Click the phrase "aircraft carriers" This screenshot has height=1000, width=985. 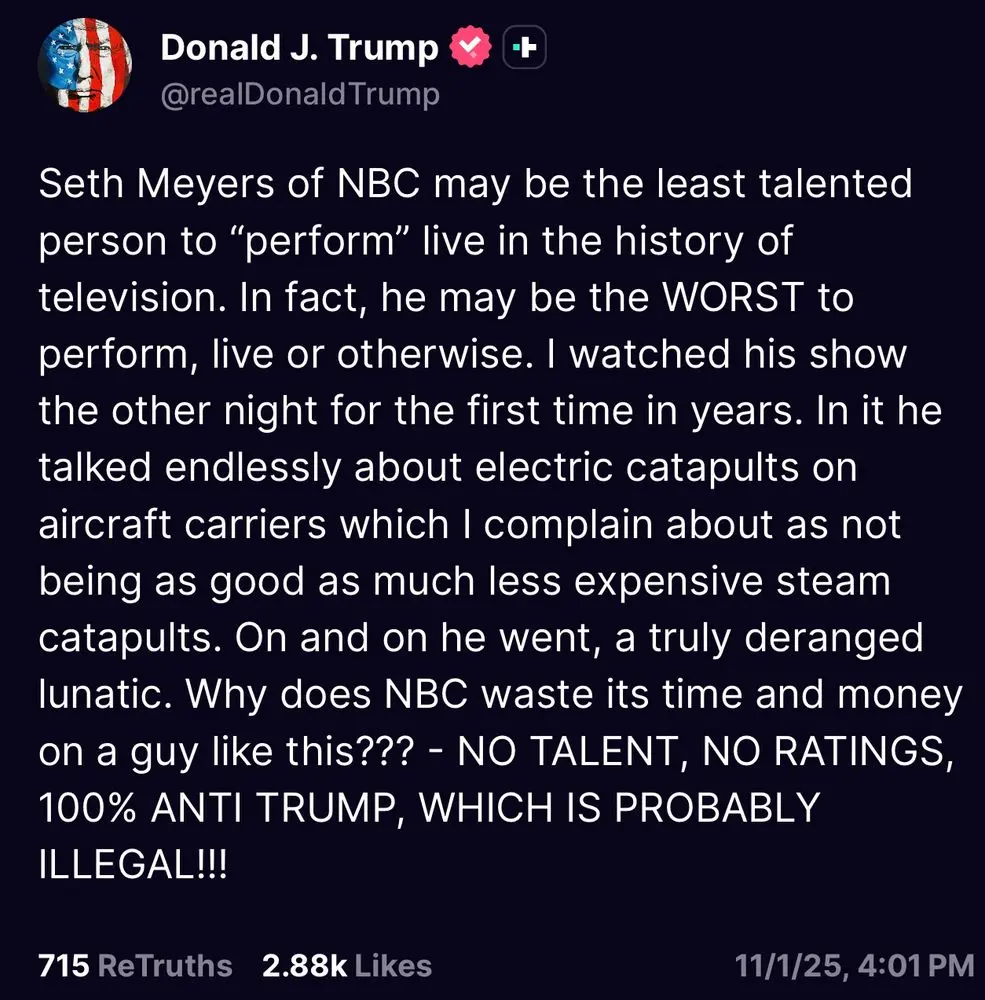pyautogui.click(x=184, y=525)
